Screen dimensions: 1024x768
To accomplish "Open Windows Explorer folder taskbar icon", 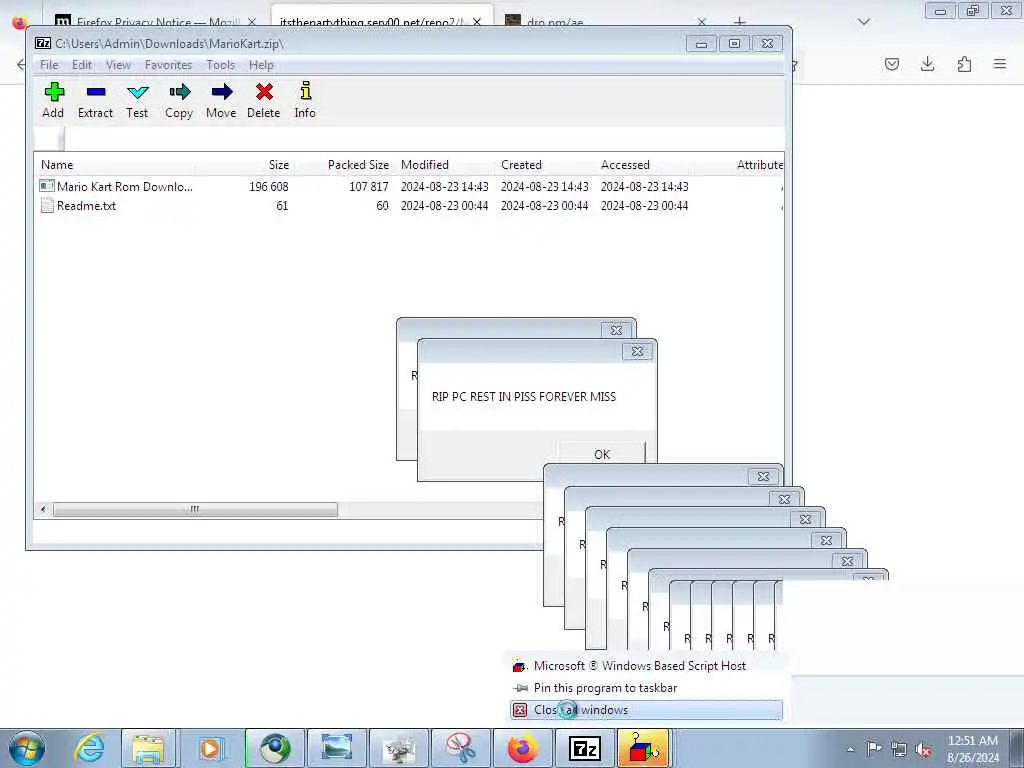I will [x=149, y=748].
